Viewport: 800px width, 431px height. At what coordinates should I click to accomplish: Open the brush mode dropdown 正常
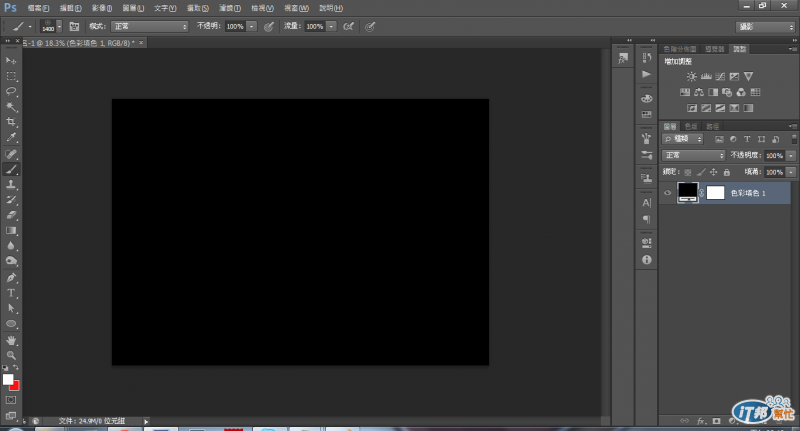pos(149,27)
